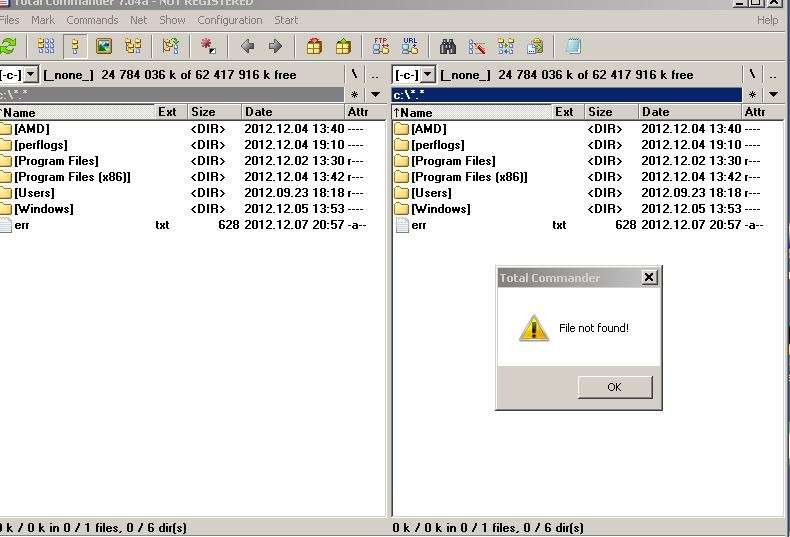Select the Windows folder icon in the right panel
This screenshot has width=790, height=537.
coord(402,209)
